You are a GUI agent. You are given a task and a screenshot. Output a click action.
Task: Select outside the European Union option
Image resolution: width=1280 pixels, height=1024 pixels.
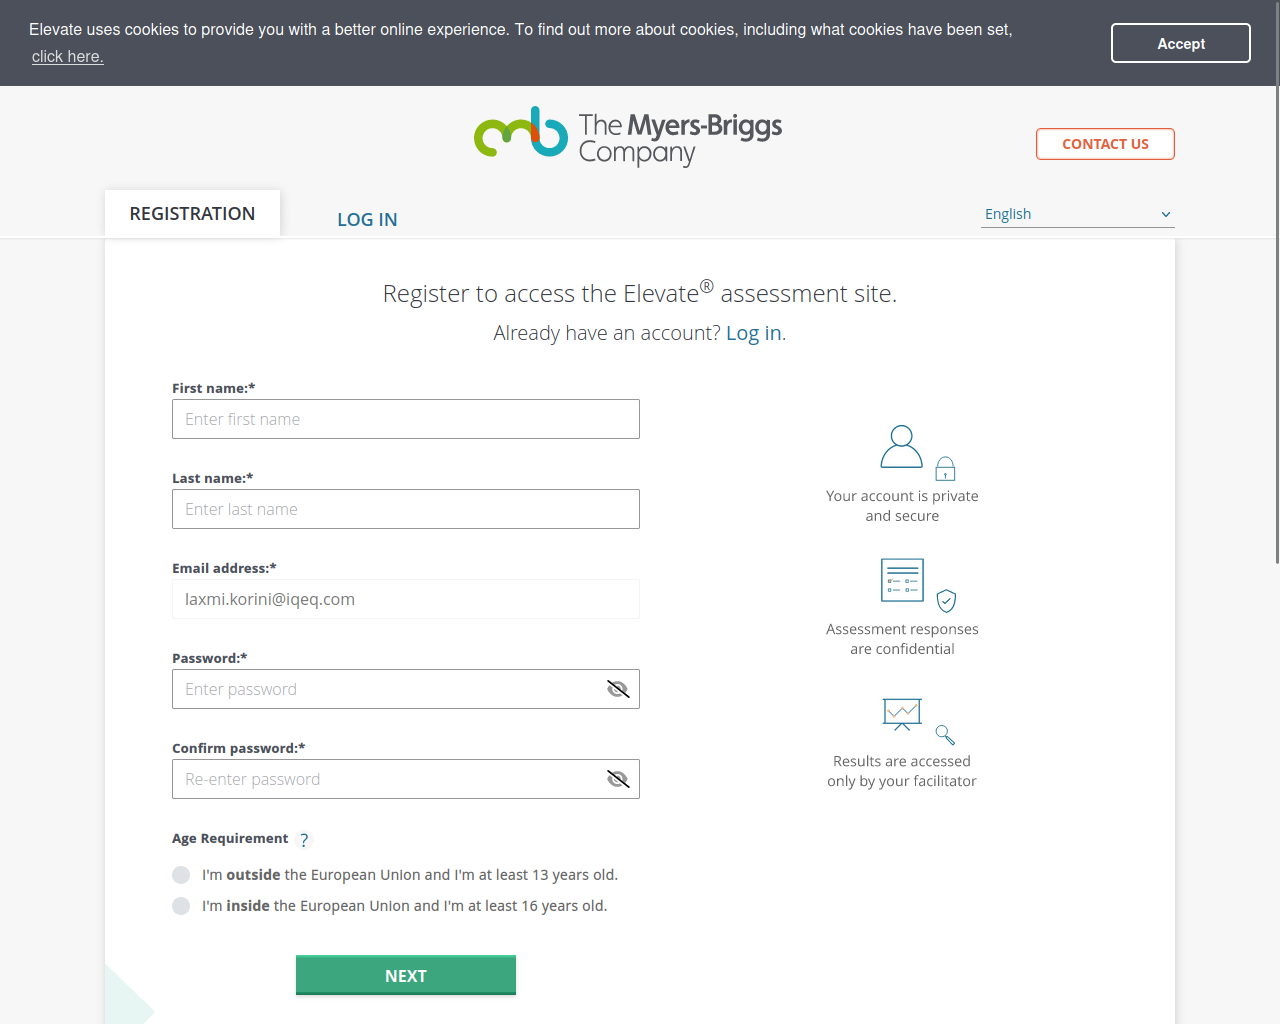[x=181, y=875]
